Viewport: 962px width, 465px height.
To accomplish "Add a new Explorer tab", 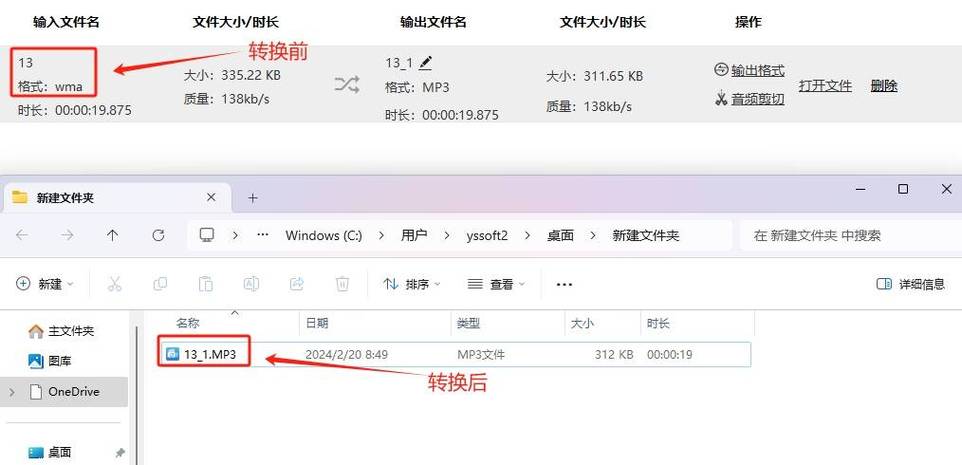I will click(253, 198).
